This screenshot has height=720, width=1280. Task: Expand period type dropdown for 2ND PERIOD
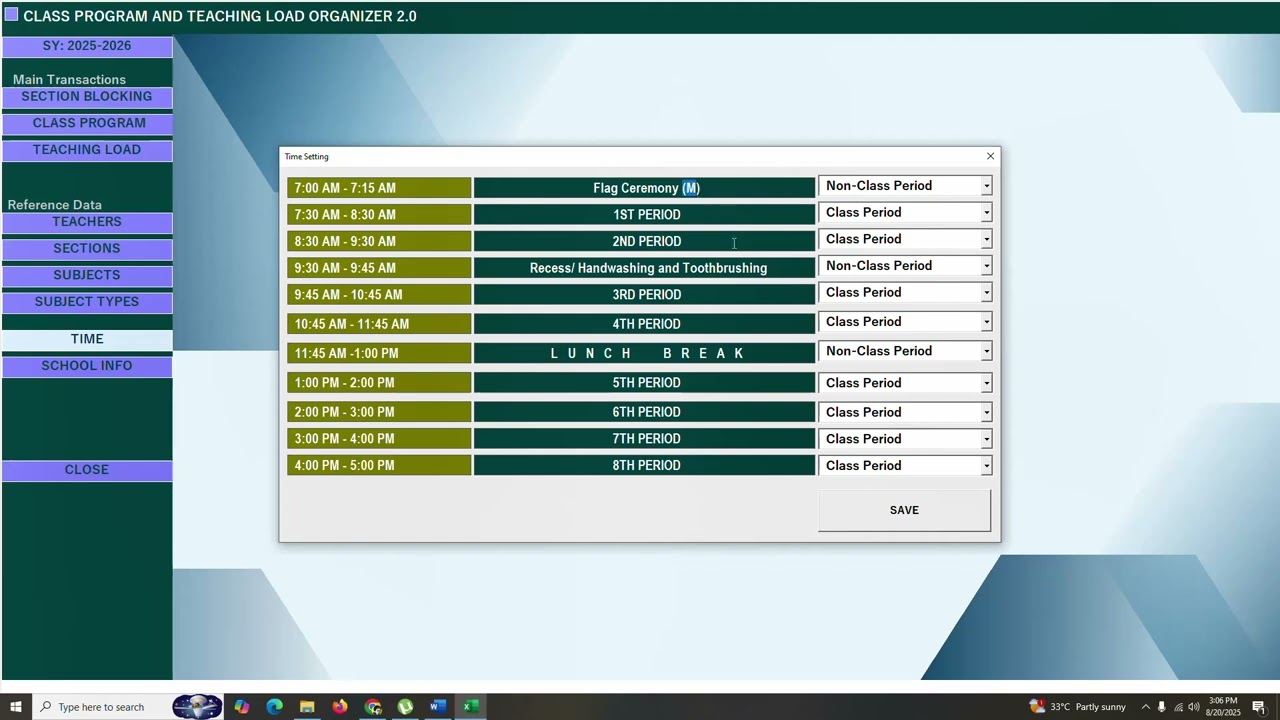pos(986,240)
